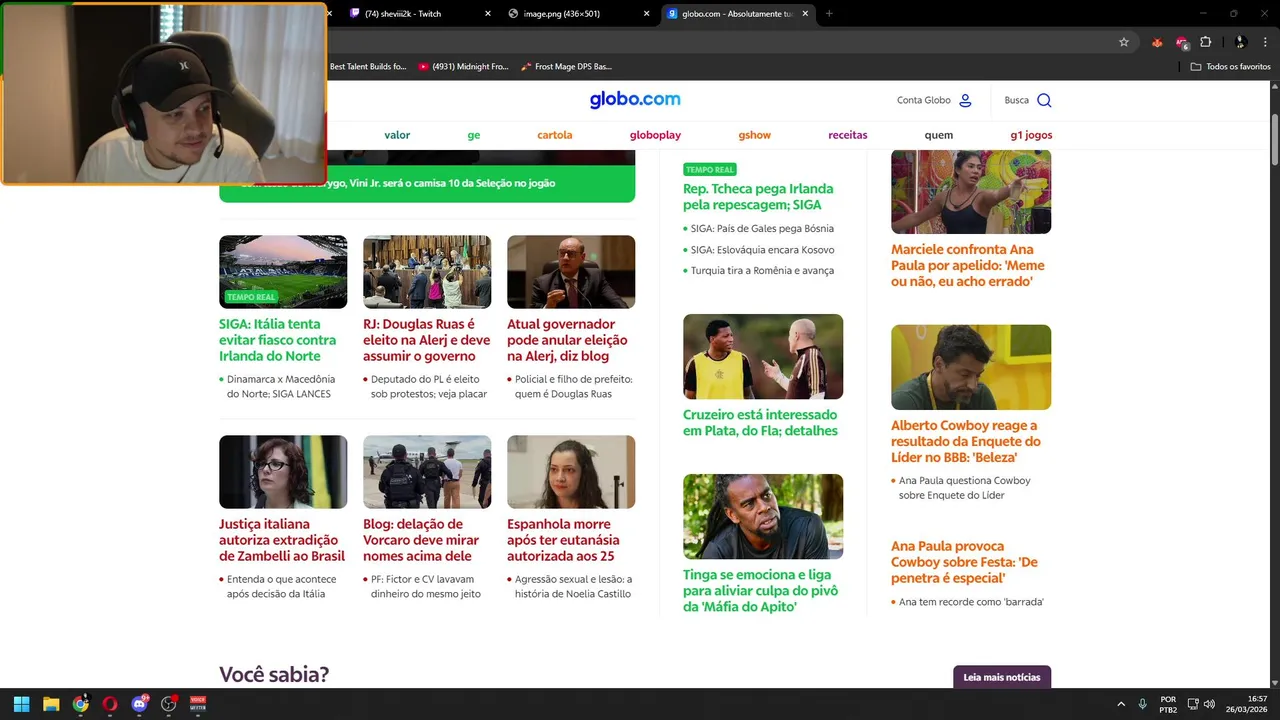Open the new tab plus button

click(829, 14)
